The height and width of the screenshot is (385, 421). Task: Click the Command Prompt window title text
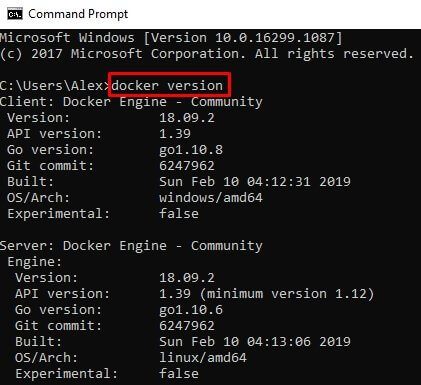click(x=78, y=14)
